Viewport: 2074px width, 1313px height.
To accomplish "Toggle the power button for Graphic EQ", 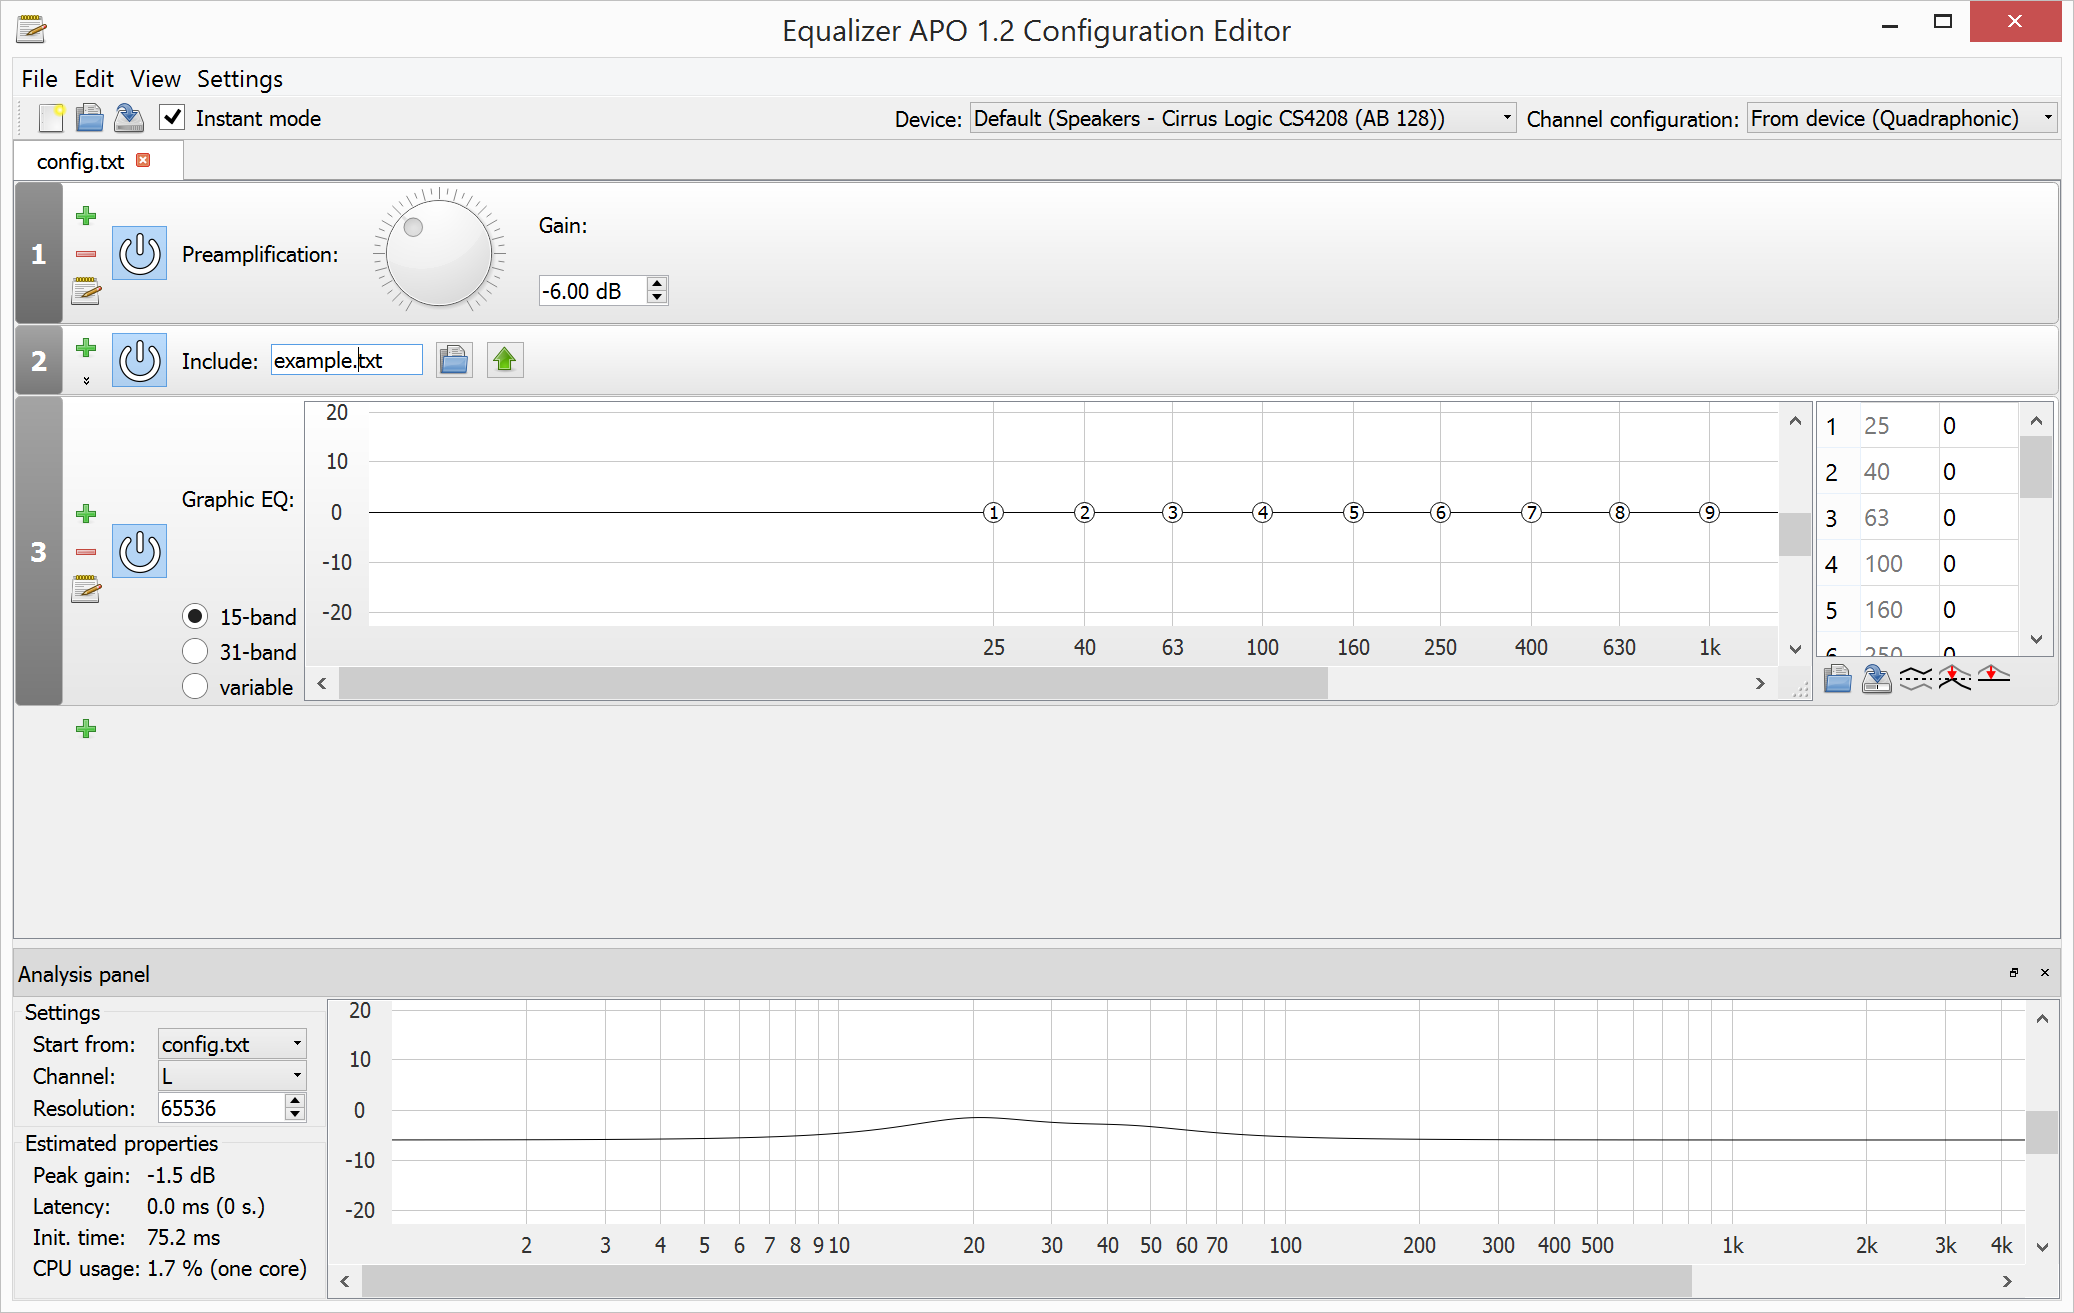I will 140,551.
